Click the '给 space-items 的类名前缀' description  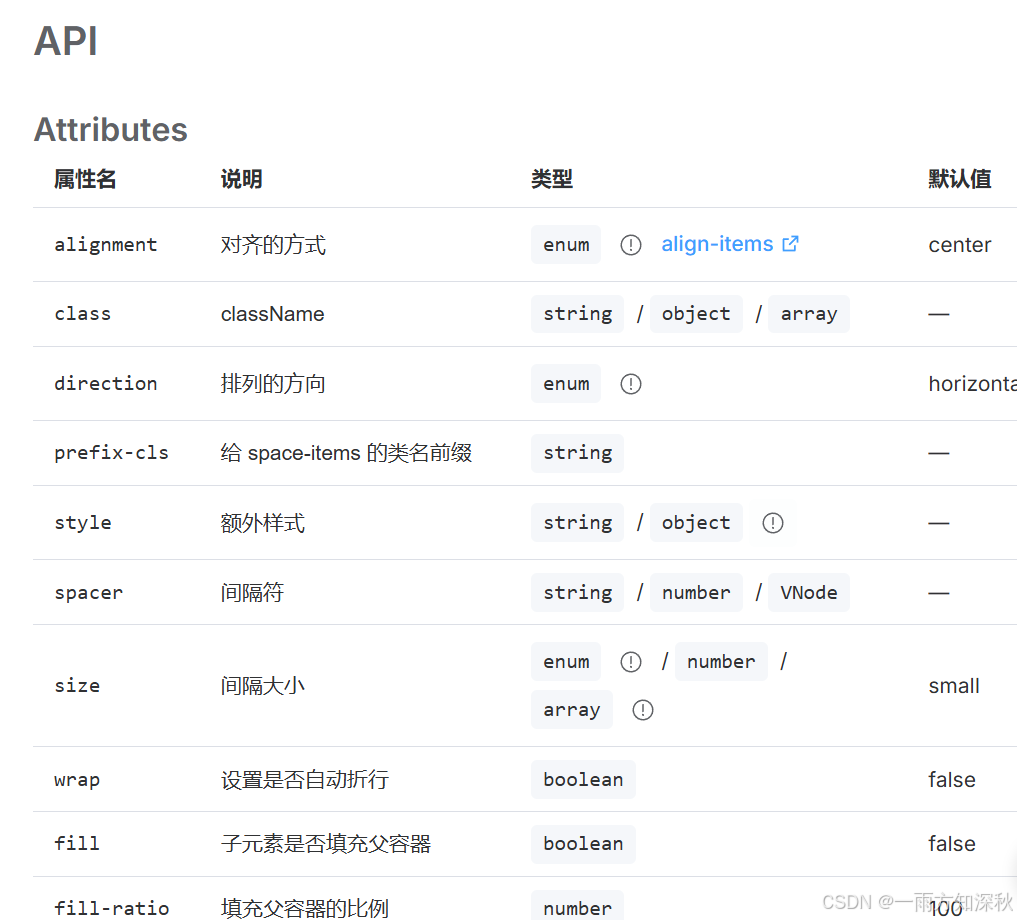pos(346,453)
